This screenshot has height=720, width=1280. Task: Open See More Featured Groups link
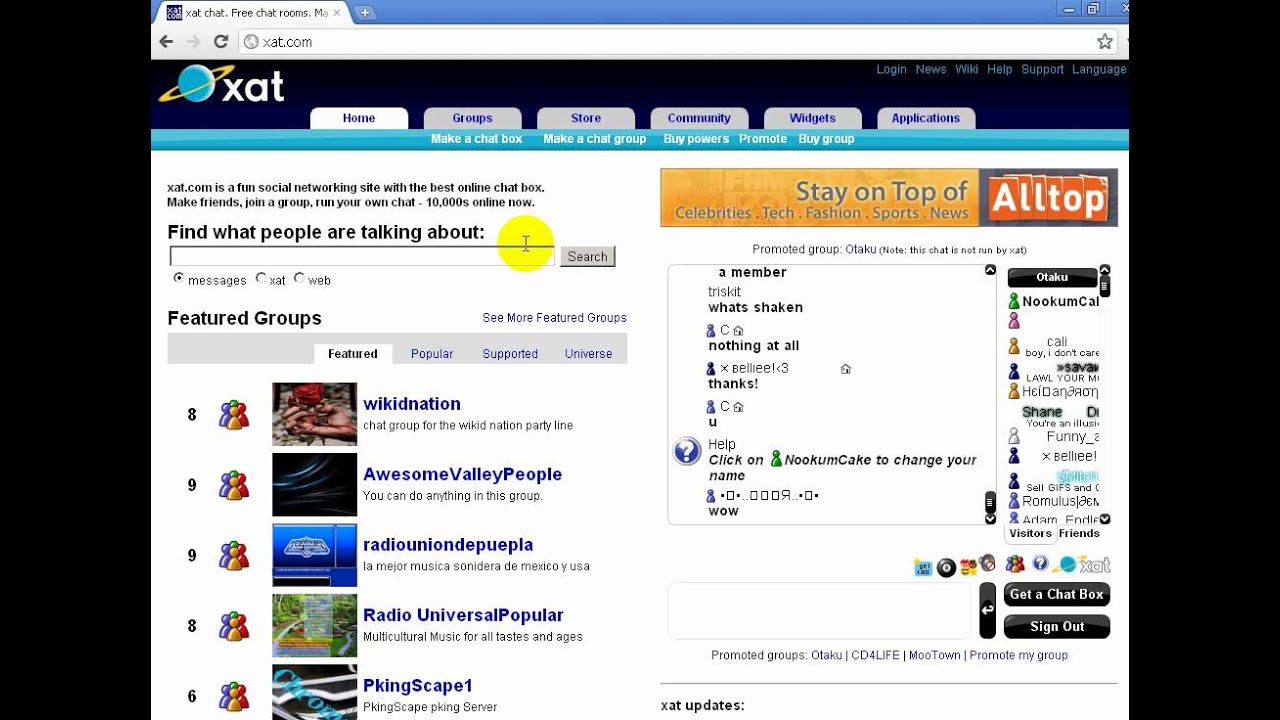pos(554,318)
